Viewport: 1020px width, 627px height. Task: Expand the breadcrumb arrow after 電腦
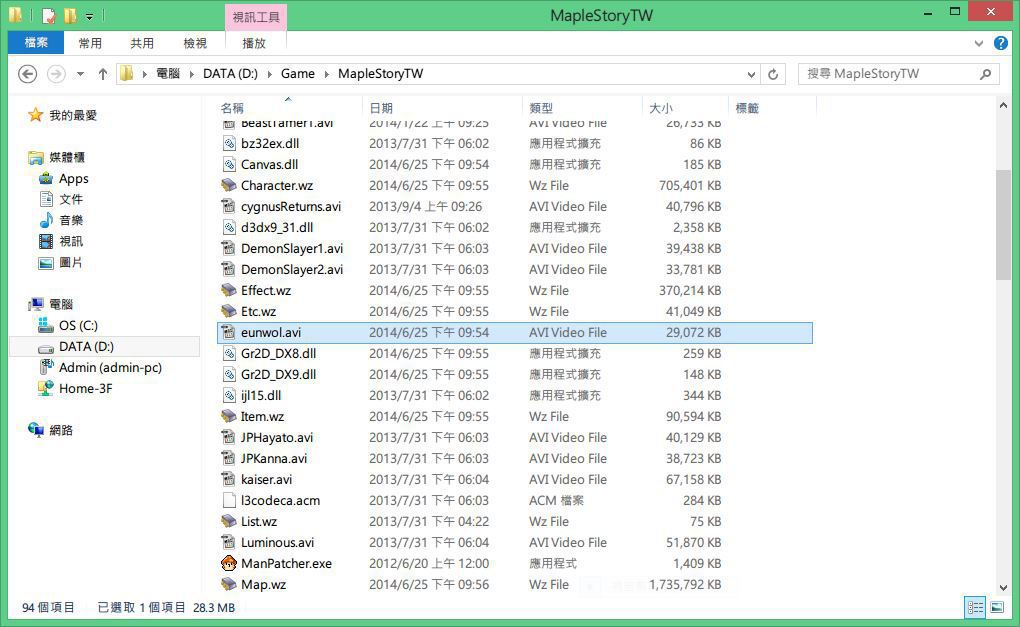pos(192,74)
